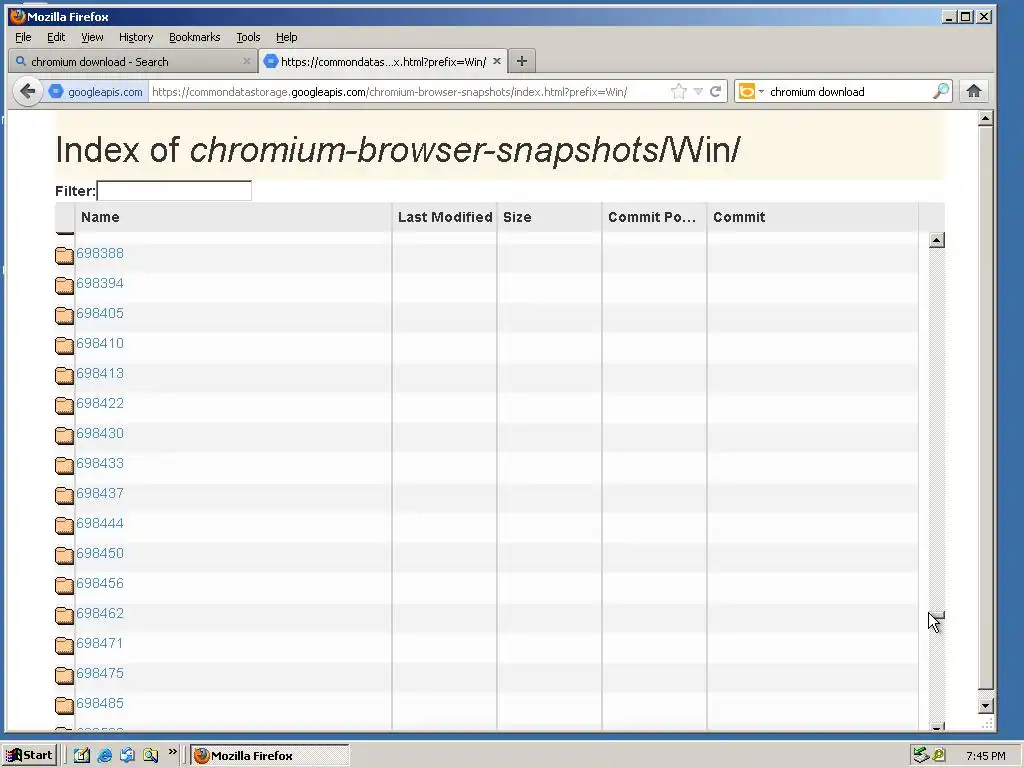
Task: Open search engine selector icon
Action: pos(750,91)
